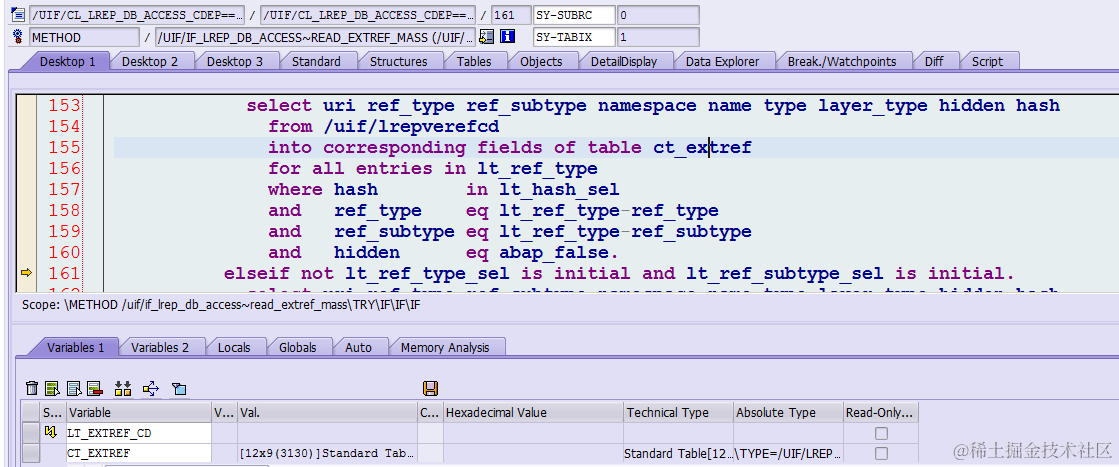
Task: Click the first green list icon beside trash
Action: click(x=52, y=388)
